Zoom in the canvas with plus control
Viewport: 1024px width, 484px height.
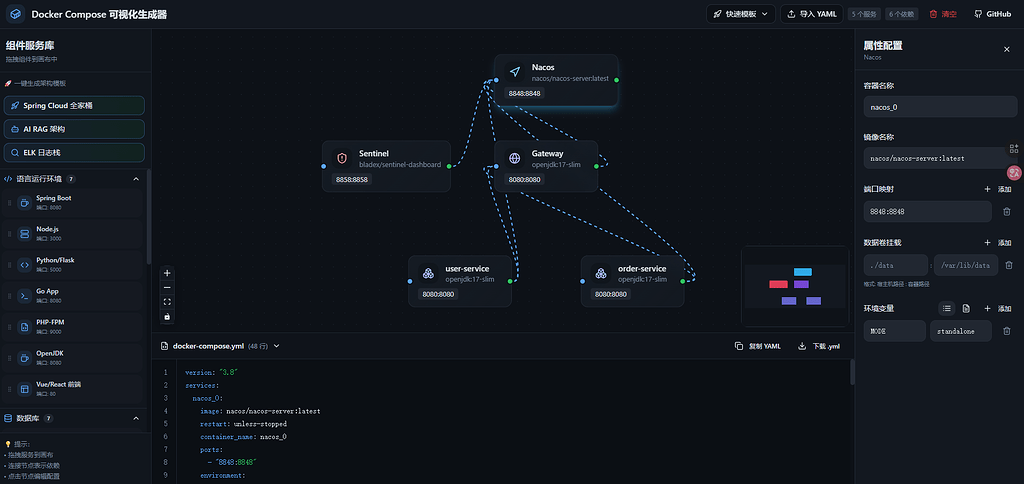(167, 273)
